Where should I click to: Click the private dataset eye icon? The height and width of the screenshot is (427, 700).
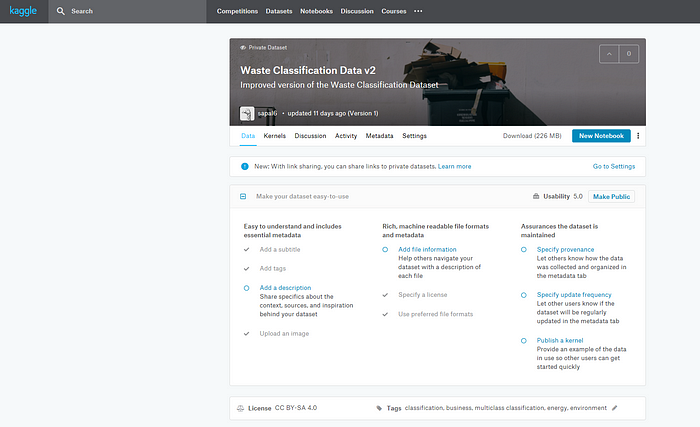click(243, 47)
